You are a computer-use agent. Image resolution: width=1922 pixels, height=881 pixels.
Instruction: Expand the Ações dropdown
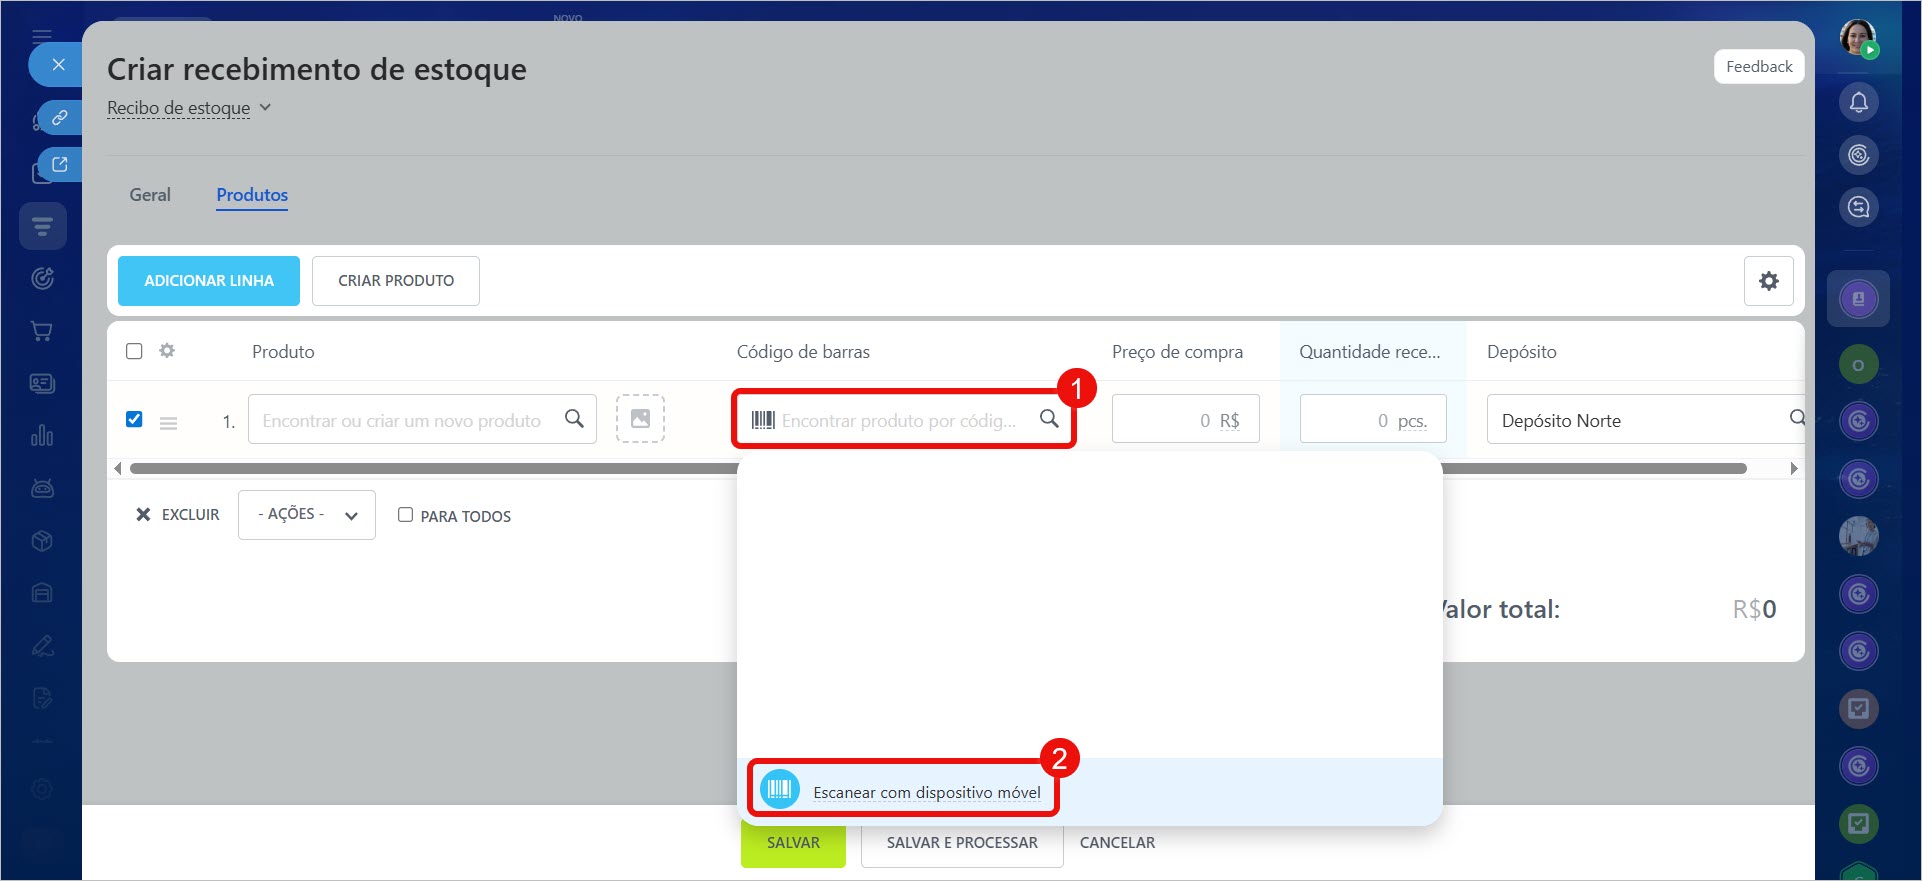[x=307, y=515]
